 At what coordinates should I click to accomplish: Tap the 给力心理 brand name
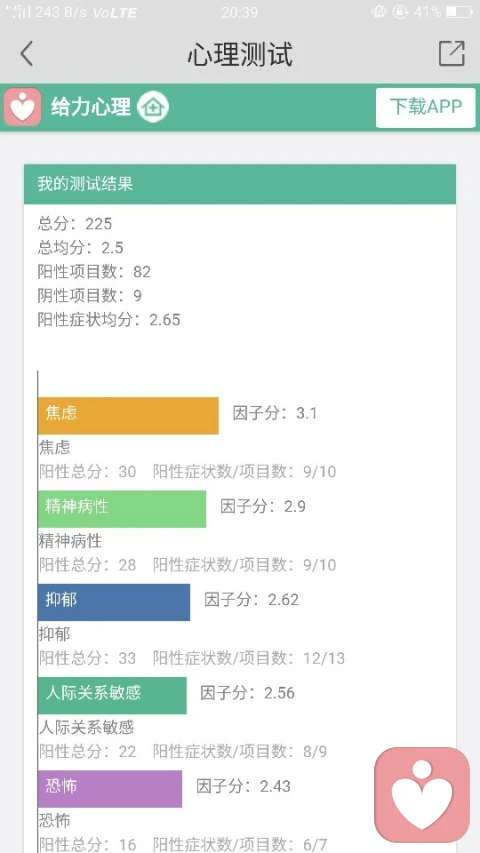[91, 107]
